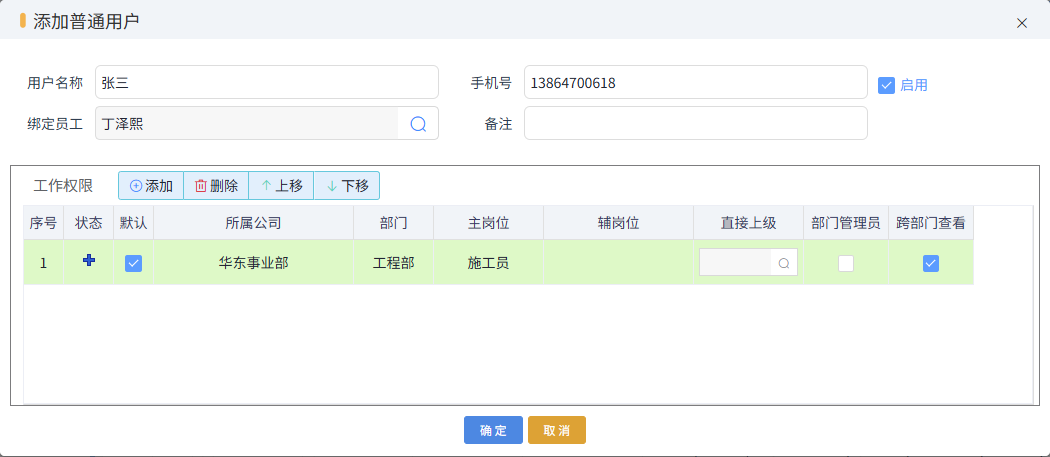Click the 直接上级 column header
This screenshot has height=457, width=1050.
(748, 223)
